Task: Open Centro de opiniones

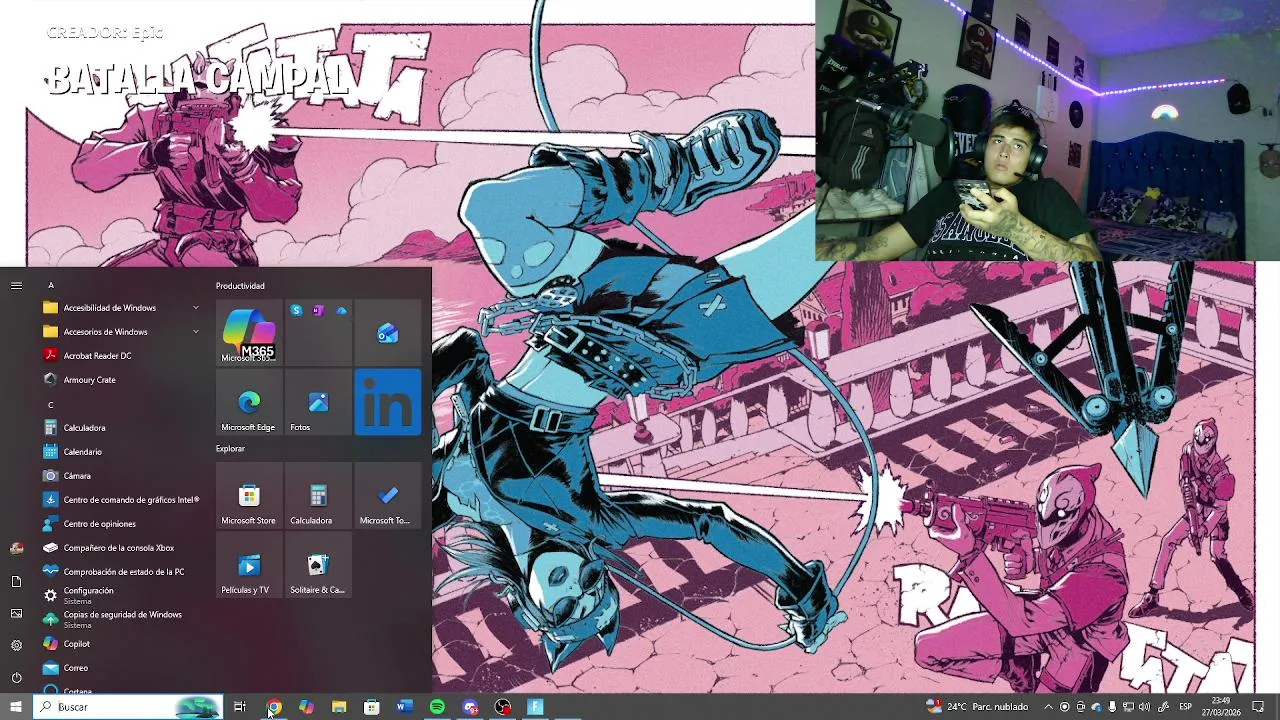Action: (120, 523)
